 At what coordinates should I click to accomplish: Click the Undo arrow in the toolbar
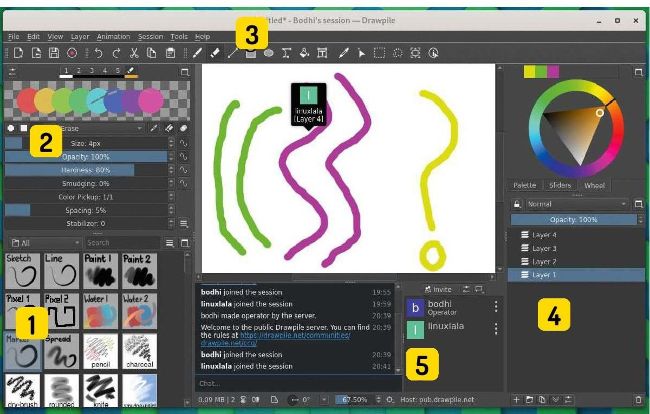[x=98, y=52]
